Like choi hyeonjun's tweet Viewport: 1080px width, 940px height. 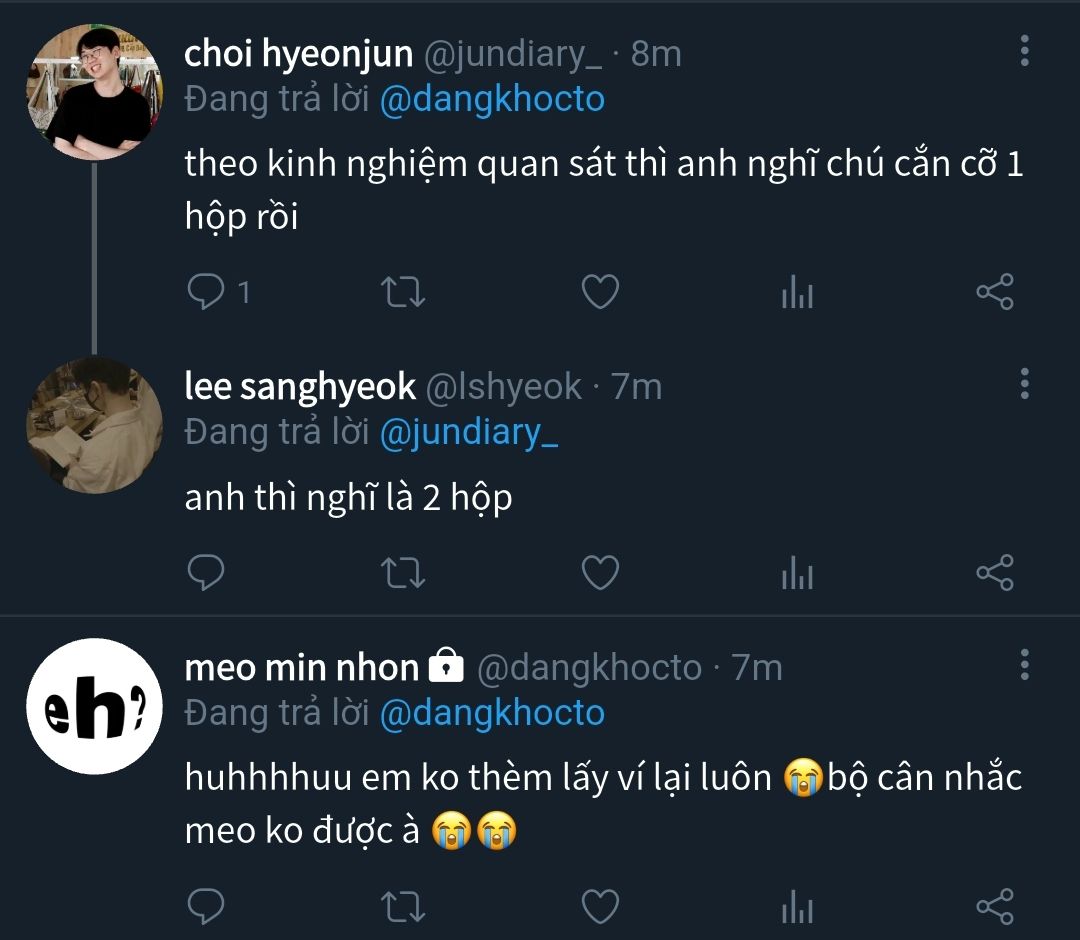pos(600,292)
